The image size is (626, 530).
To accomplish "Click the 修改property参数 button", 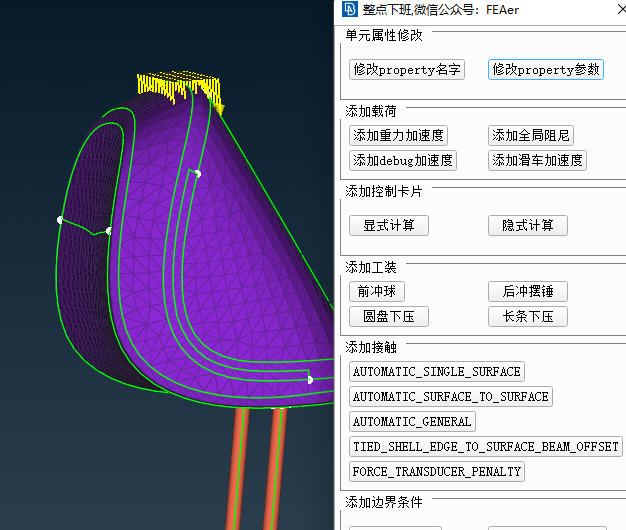I will (545, 70).
